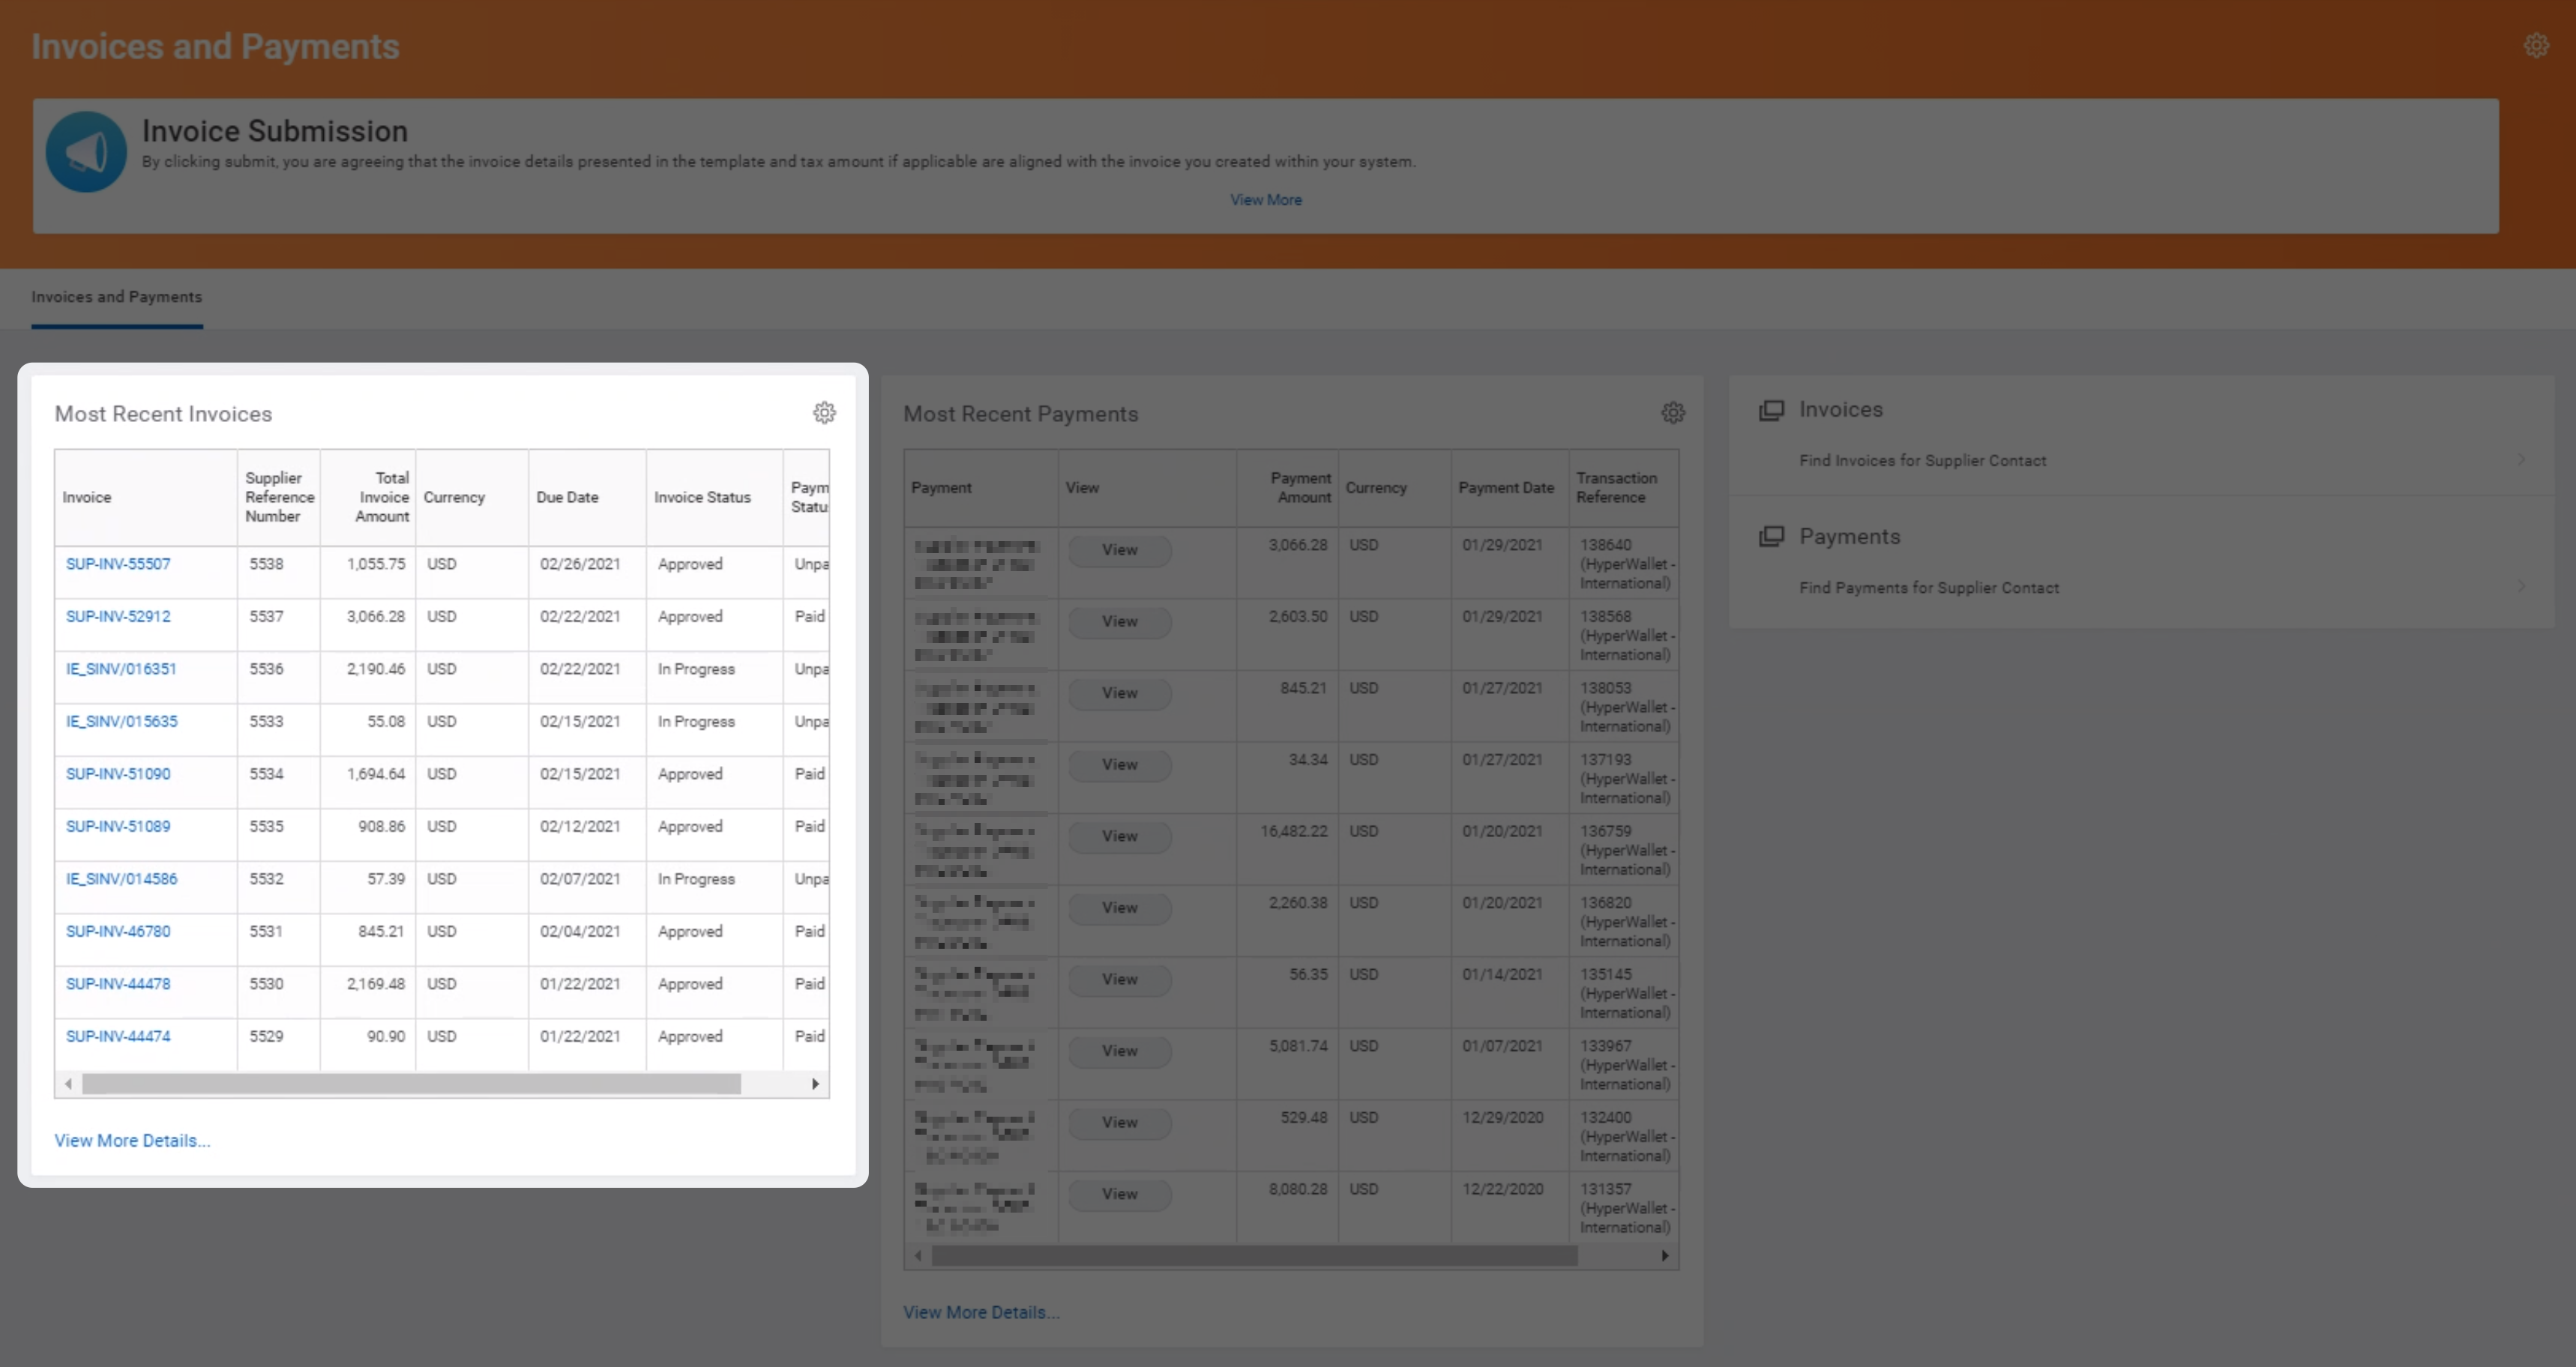Click right scroll arrow in invoices table
Image resolution: width=2576 pixels, height=1367 pixels.
[815, 1084]
